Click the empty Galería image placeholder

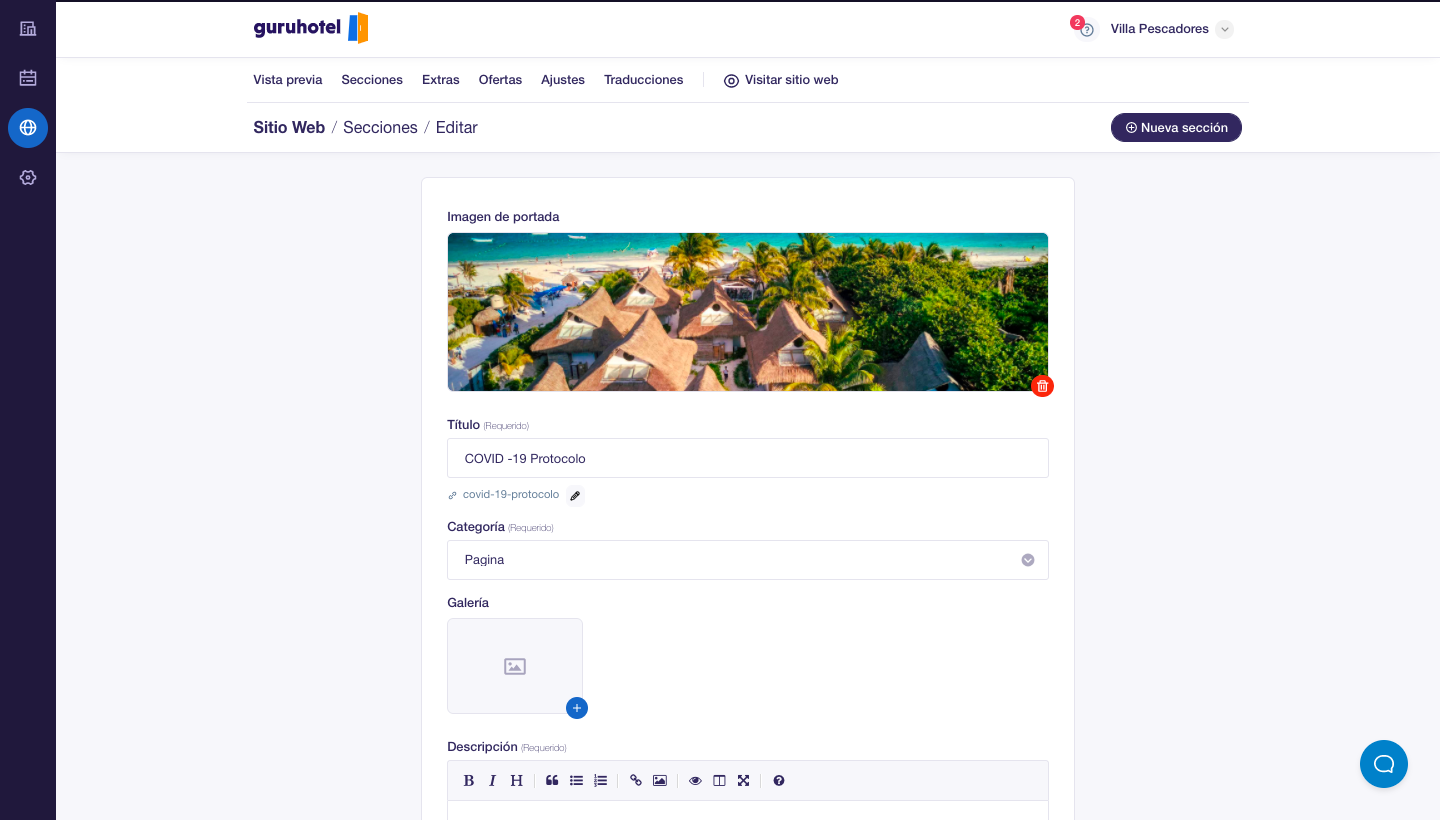515,666
